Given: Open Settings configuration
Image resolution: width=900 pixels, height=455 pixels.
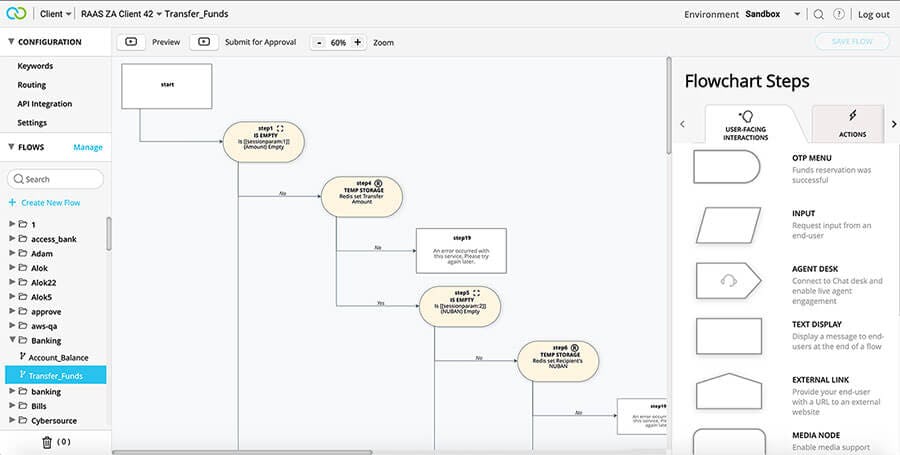Looking at the screenshot, I should [32, 123].
